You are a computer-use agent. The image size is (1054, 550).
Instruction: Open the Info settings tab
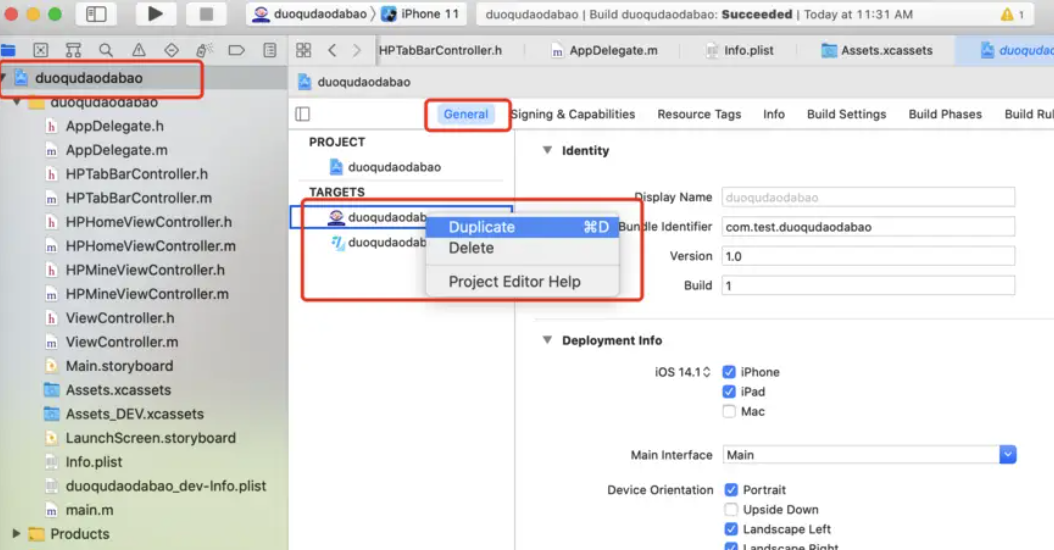point(774,114)
